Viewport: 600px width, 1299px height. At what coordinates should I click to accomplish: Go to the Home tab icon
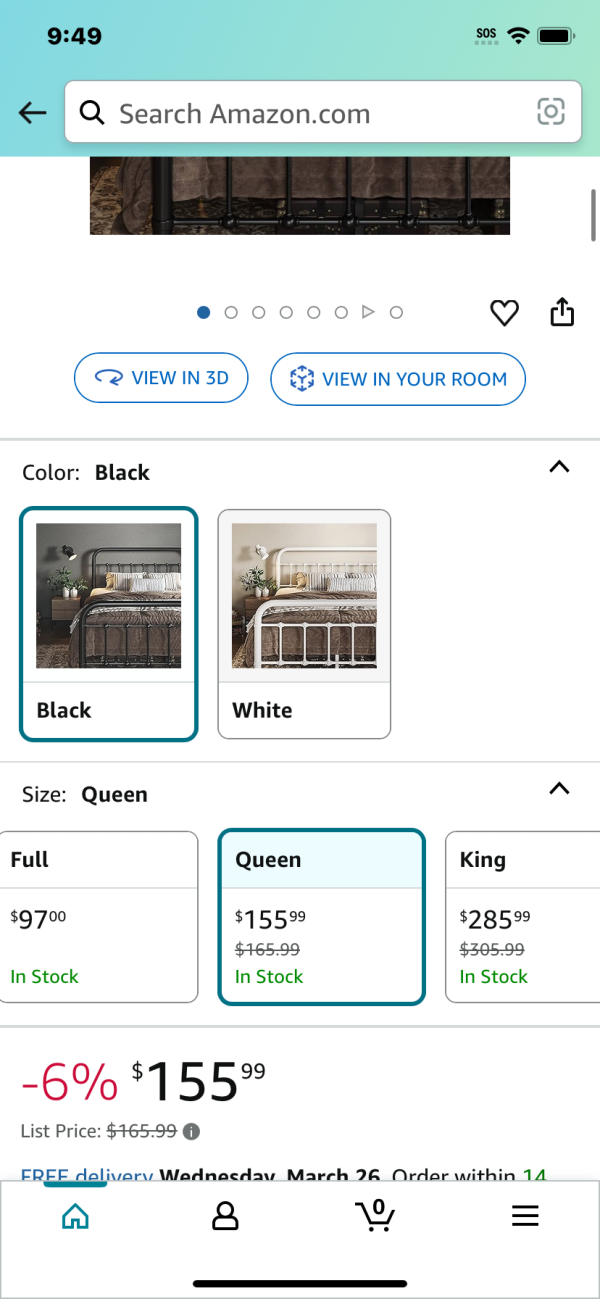pos(75,1216)
